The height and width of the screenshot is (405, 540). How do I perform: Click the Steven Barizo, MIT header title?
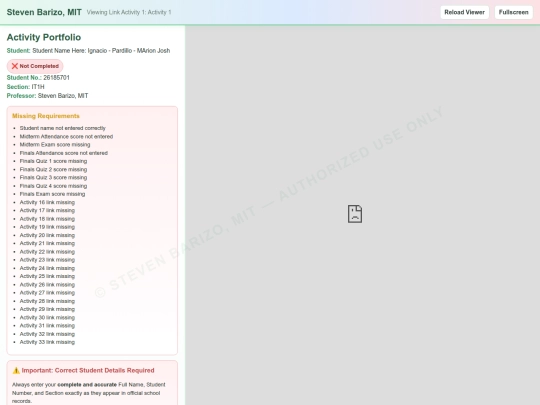pyautogui.click(x=44, y=12)
